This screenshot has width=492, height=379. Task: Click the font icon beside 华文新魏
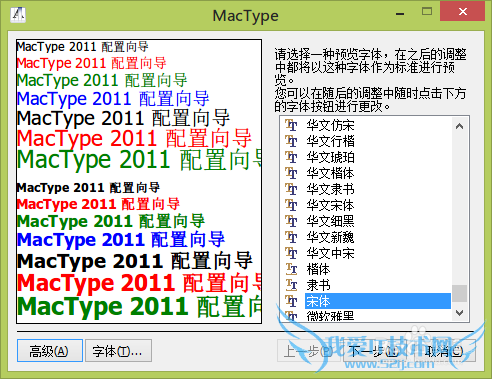coord(291,237)
